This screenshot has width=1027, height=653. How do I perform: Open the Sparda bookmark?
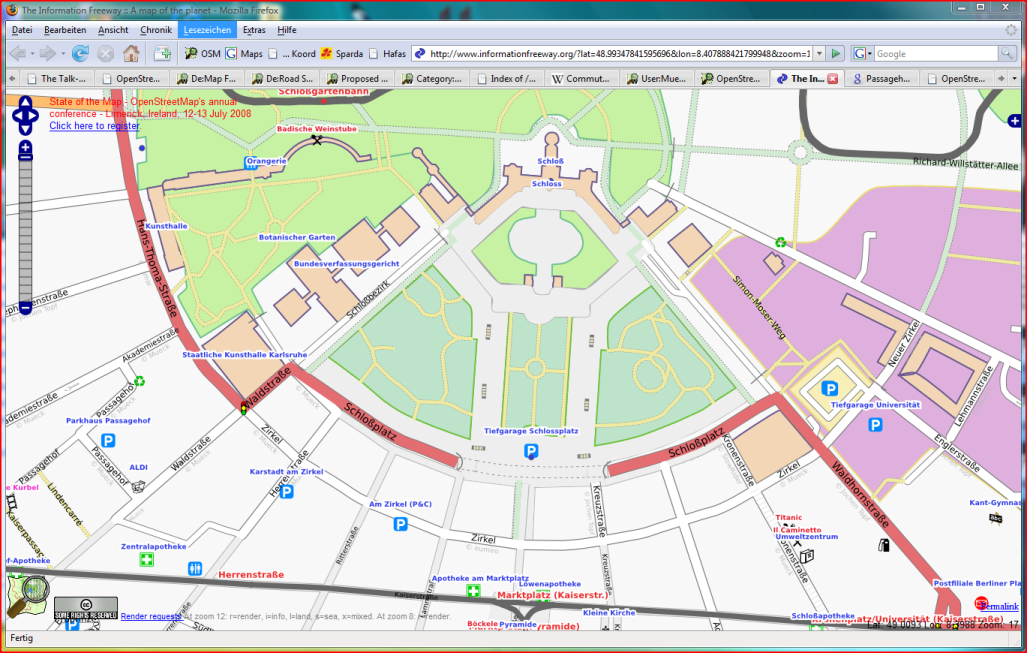(x=341, y=54)
